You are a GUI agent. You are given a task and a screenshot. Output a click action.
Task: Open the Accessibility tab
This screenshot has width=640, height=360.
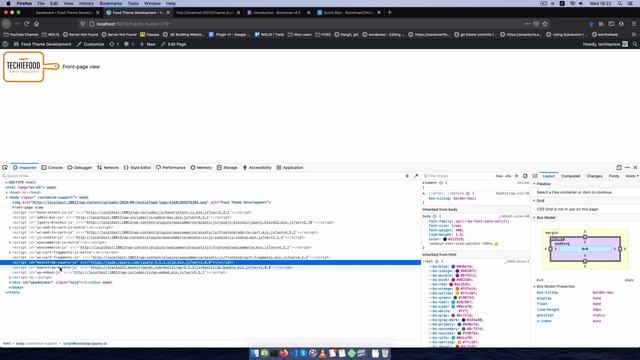(x=257, y=168)
